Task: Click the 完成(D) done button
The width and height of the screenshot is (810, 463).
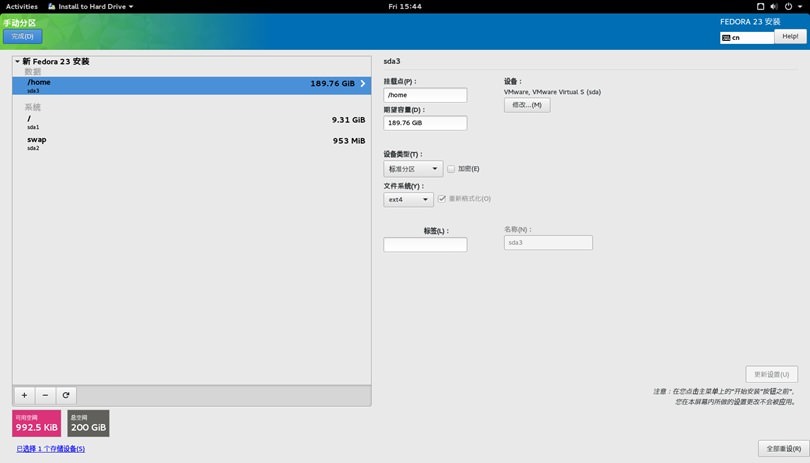Action: pos(21,37)
